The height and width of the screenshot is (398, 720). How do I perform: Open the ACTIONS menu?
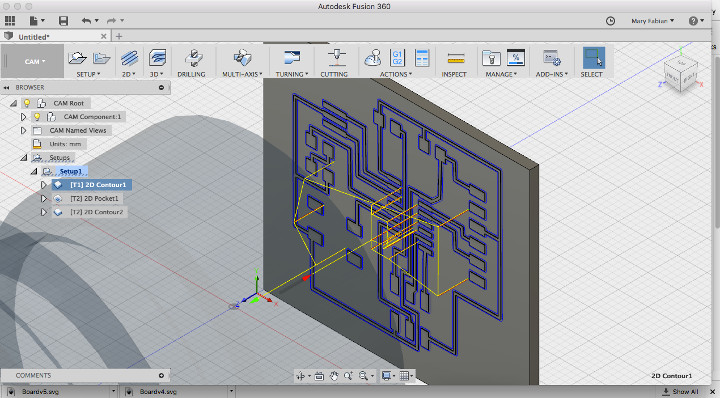[396, 74]
